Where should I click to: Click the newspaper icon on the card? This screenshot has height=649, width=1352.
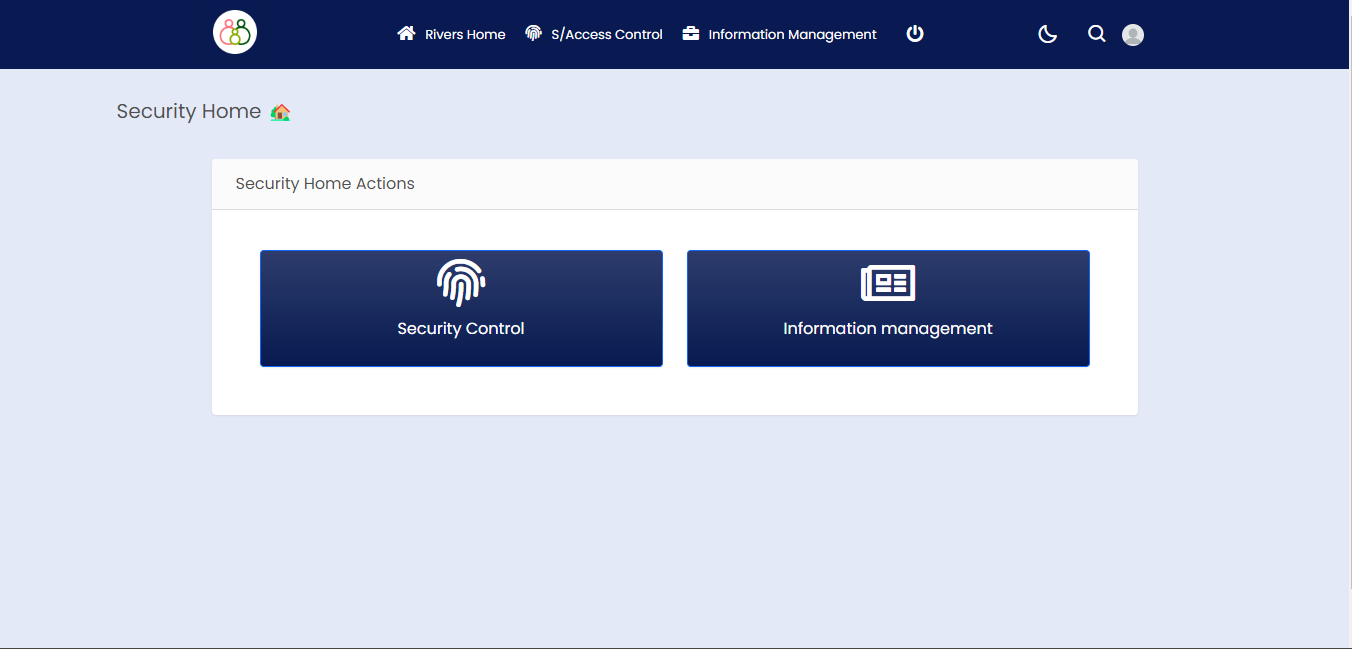888,284
